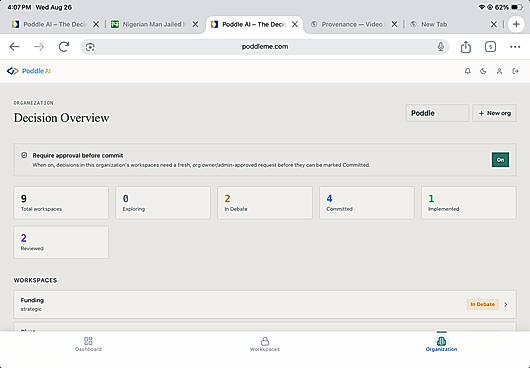This screenshot has width=530, height=368.
Task: Close the Provenance — Video tab
Action: 394,24
